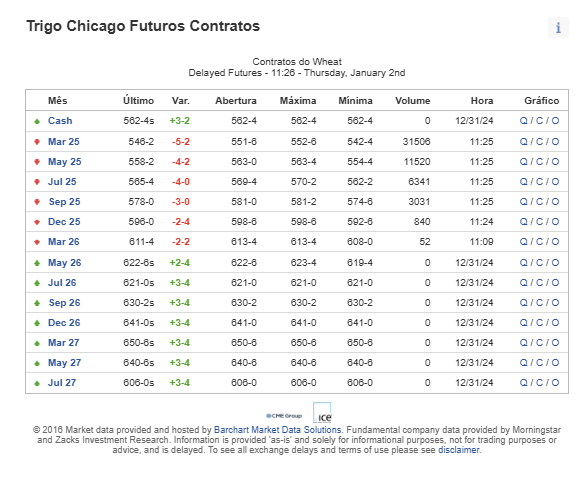Follow the Barchart Market Data Solutions link

tap(278, 430)
